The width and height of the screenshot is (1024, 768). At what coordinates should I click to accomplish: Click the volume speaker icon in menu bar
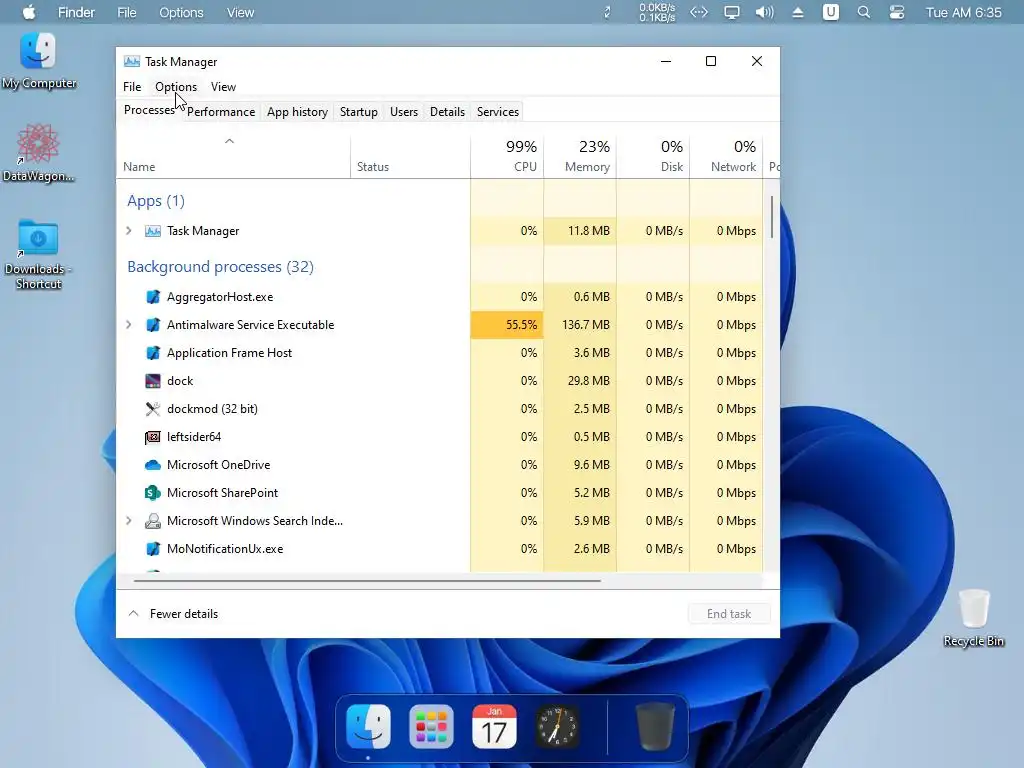tap(764, 12)
